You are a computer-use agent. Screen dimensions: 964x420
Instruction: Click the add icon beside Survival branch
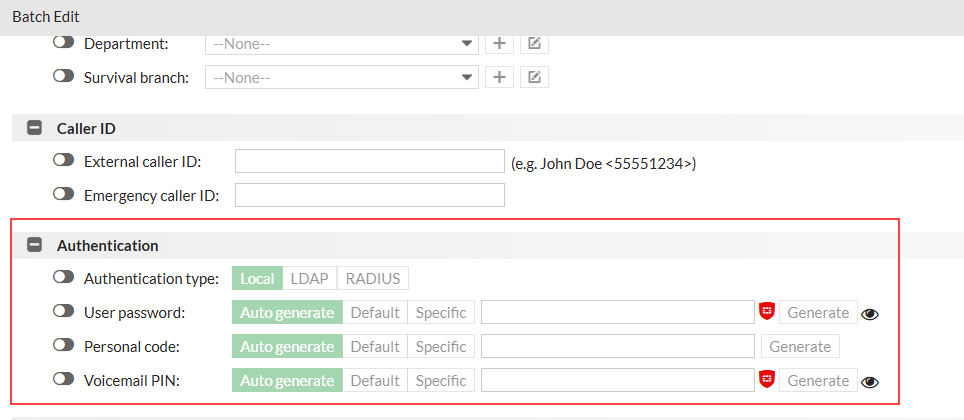pyautogui.click(x=499, y=77)
